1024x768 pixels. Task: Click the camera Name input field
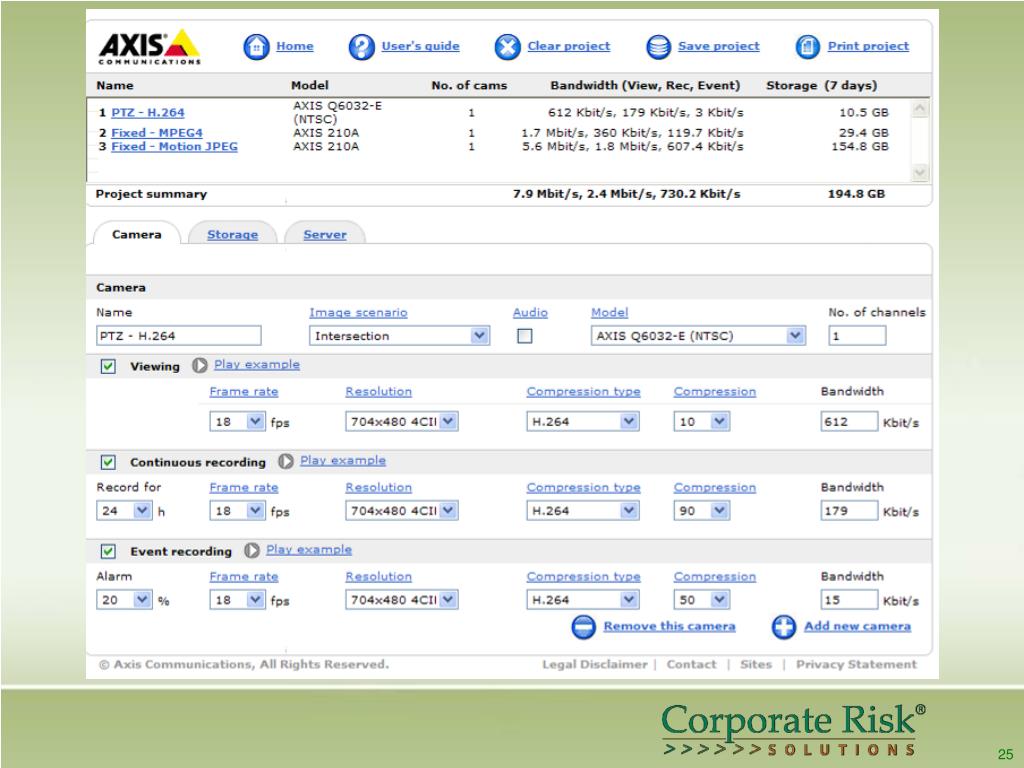pos(178,336)
